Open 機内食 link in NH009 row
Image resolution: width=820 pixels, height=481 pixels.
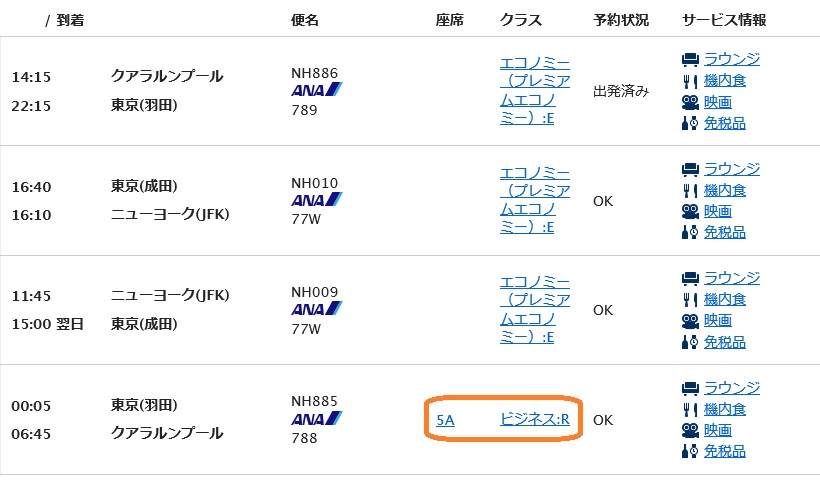click(x=725, y=300)
